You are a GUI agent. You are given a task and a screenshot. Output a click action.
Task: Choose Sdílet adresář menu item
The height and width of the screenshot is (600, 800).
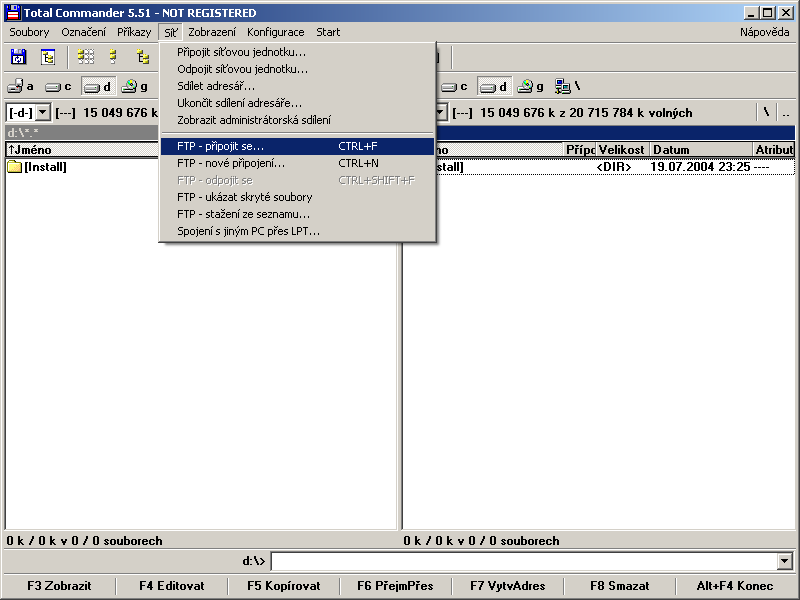pyautogui.click(x=298, y=86)
